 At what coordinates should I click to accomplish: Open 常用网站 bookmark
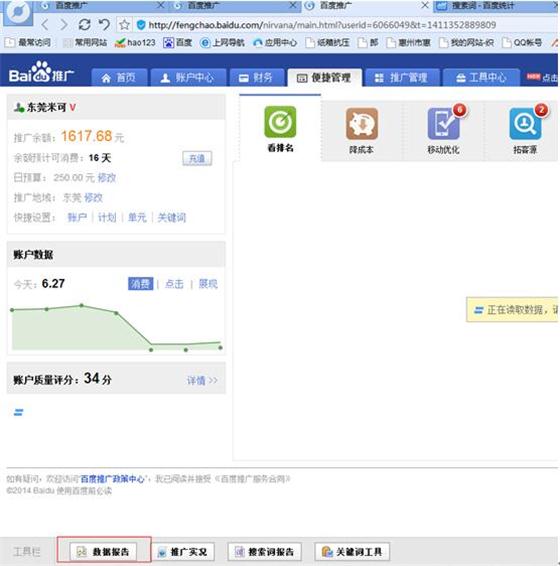pos(85,43)
